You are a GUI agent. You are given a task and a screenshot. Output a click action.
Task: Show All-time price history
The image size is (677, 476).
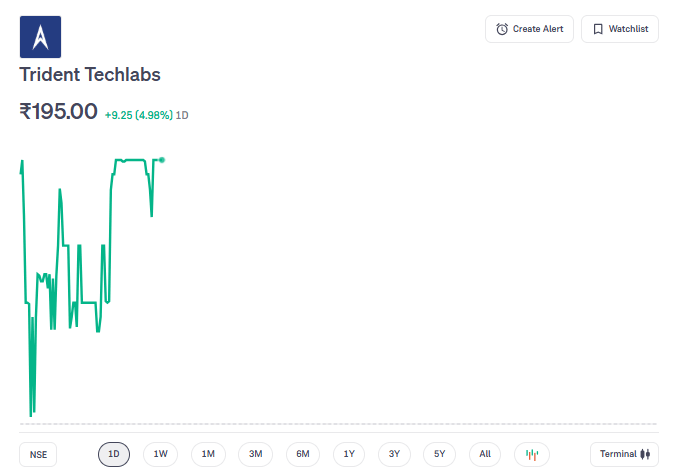click(485, 454)
